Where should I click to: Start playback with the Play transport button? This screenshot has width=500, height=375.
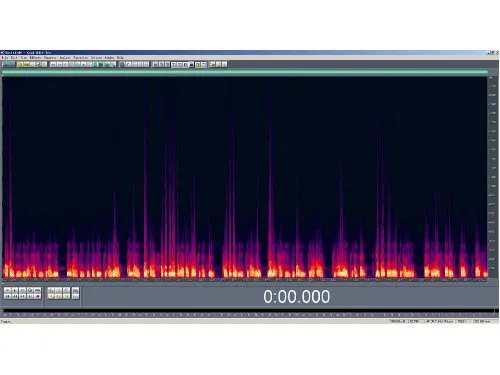(x=15, y=290)
